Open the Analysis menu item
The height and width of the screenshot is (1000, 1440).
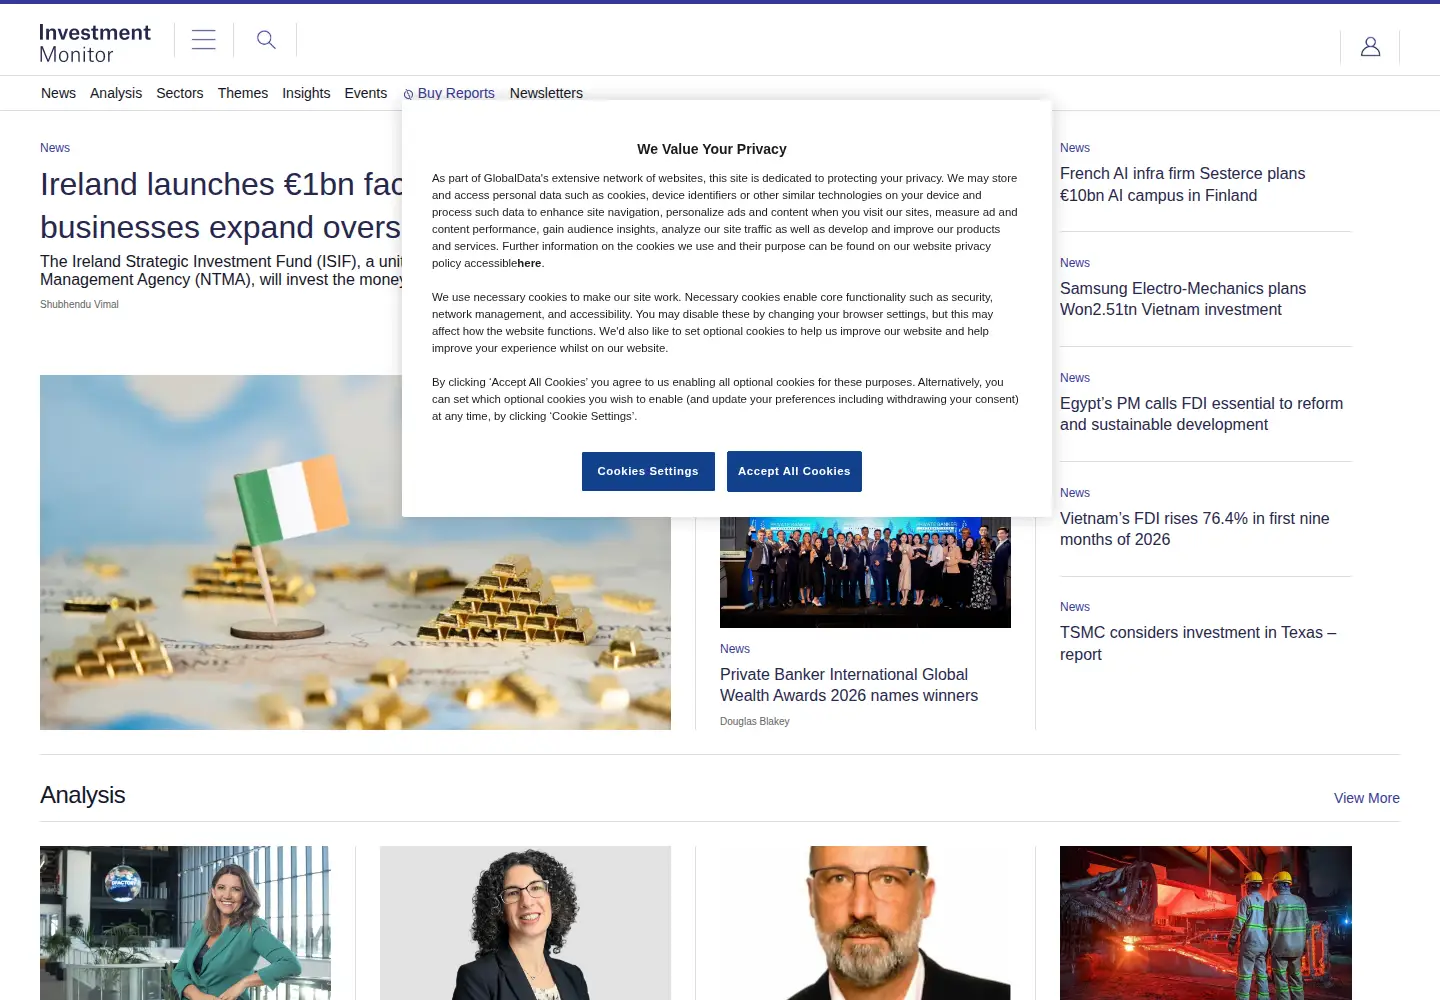[116, 93]
